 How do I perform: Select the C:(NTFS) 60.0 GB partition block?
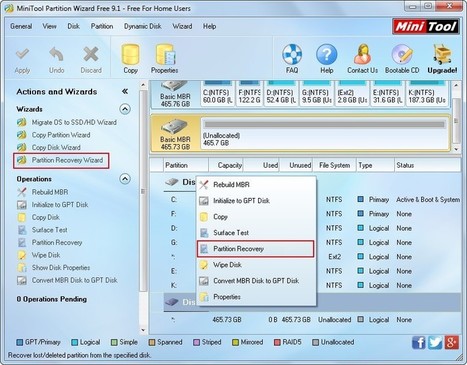pyautogui.click(x=217, y=93)
